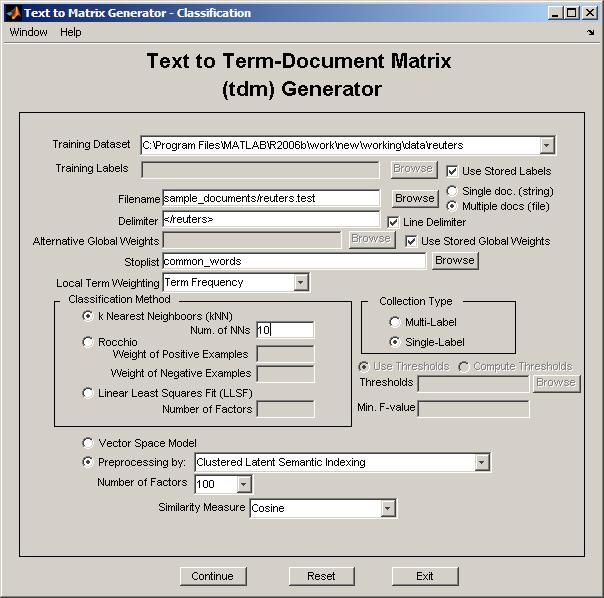Viewport: 604px width, 598px height.
Task: Click Browse next to the Stoplist field
Action: click(455, 260)
